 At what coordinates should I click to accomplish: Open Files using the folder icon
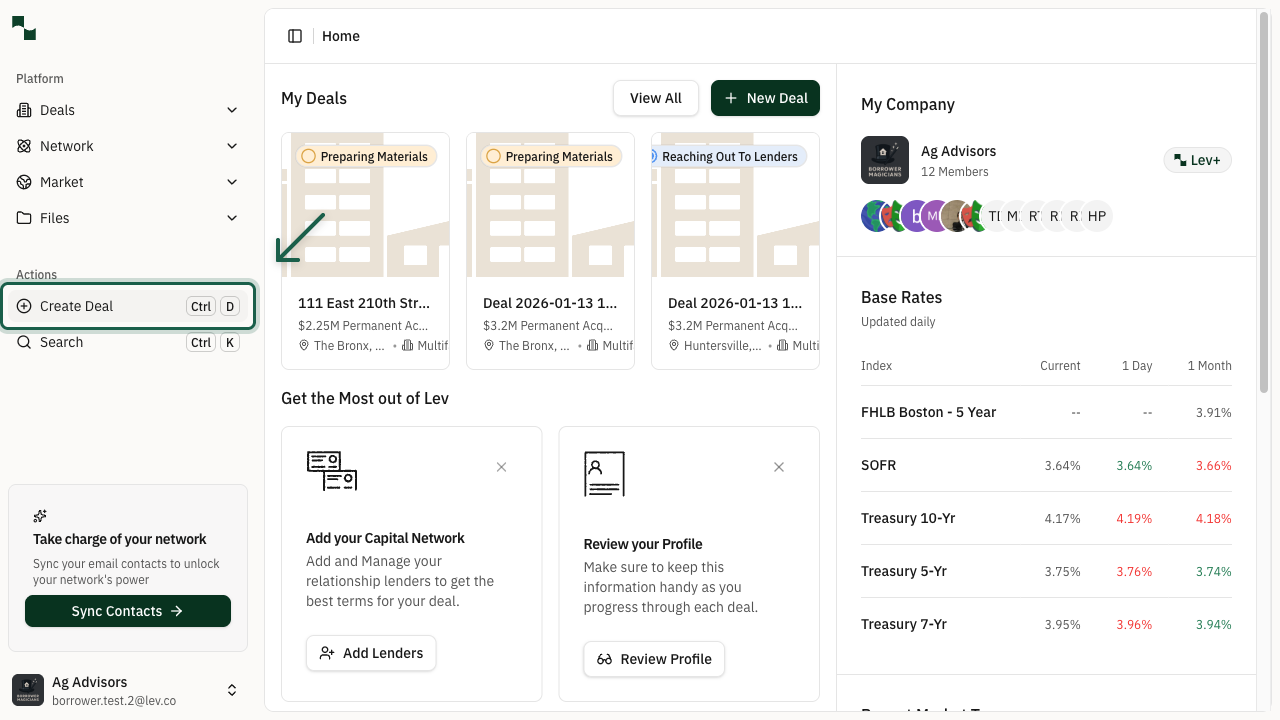(23, 218)
